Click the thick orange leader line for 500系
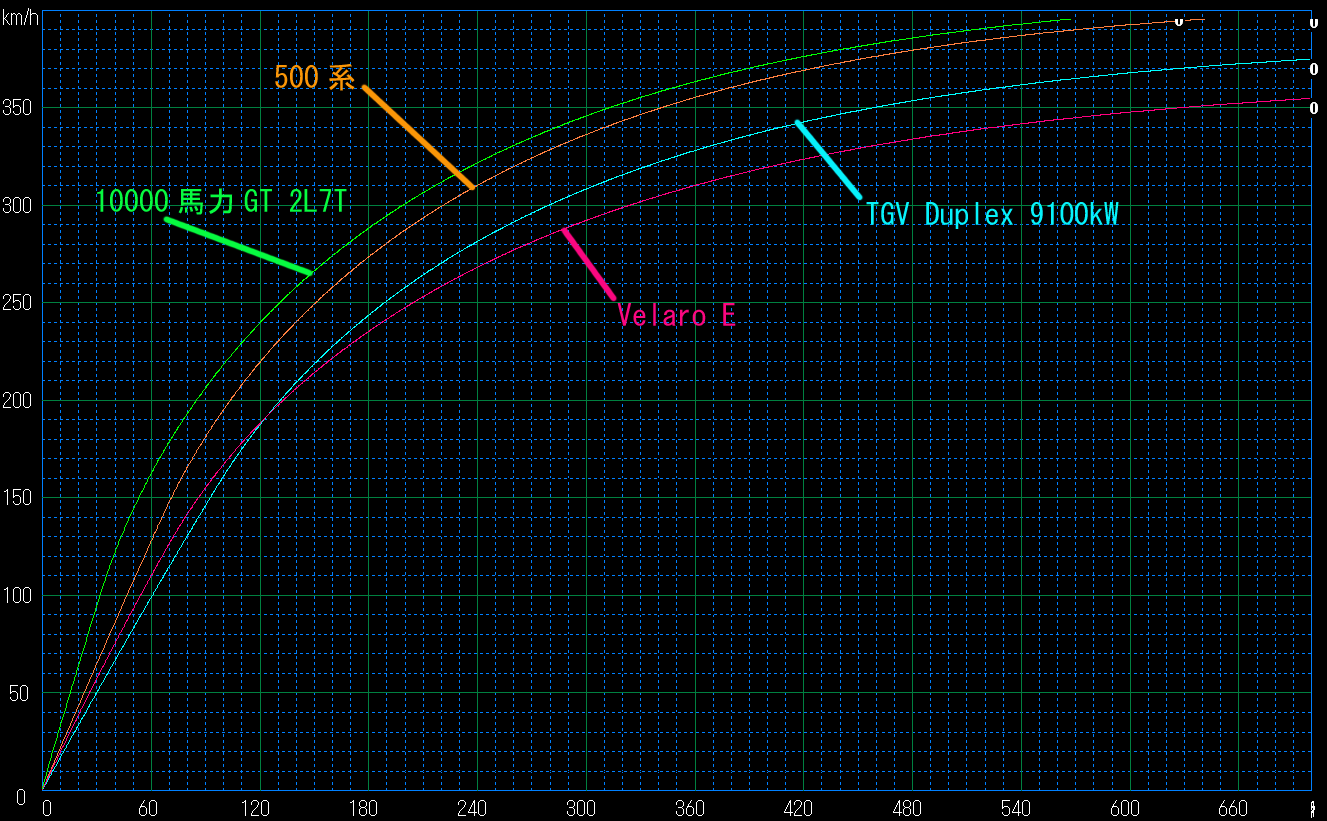 coord(418,137)
